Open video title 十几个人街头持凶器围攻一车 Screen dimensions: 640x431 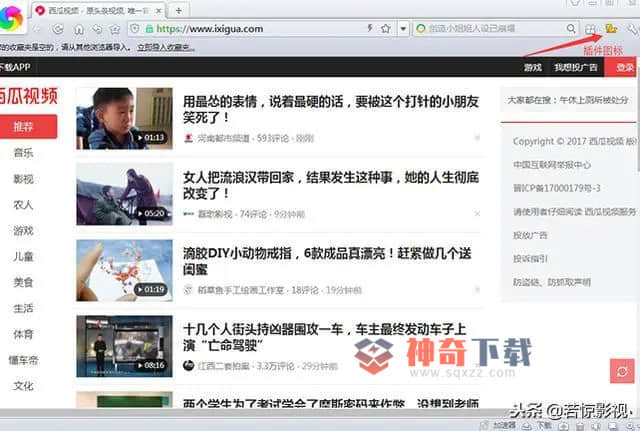point(324,337)
